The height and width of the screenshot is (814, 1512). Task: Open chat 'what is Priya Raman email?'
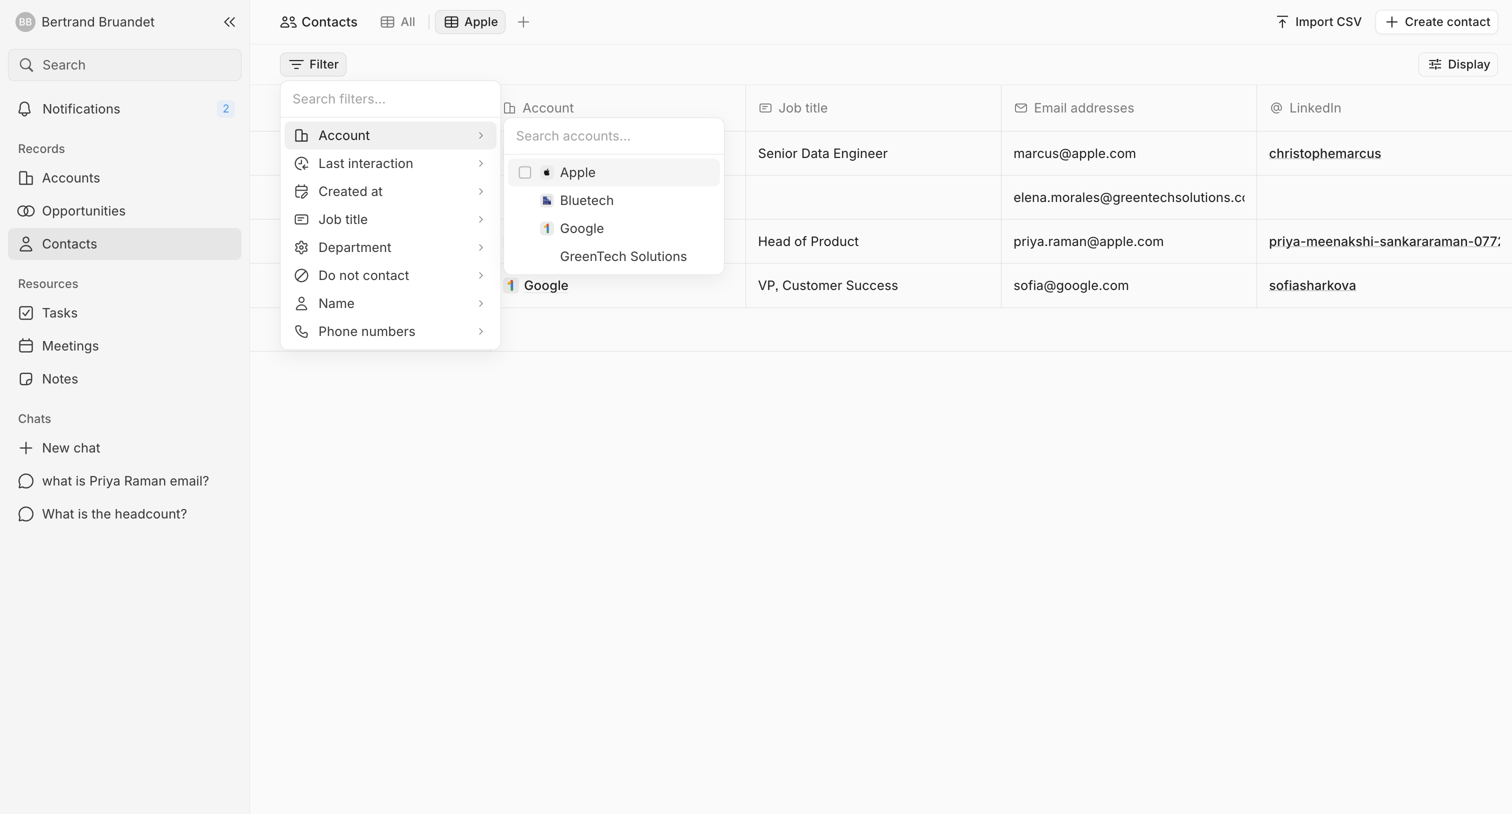tap(125, 481)
